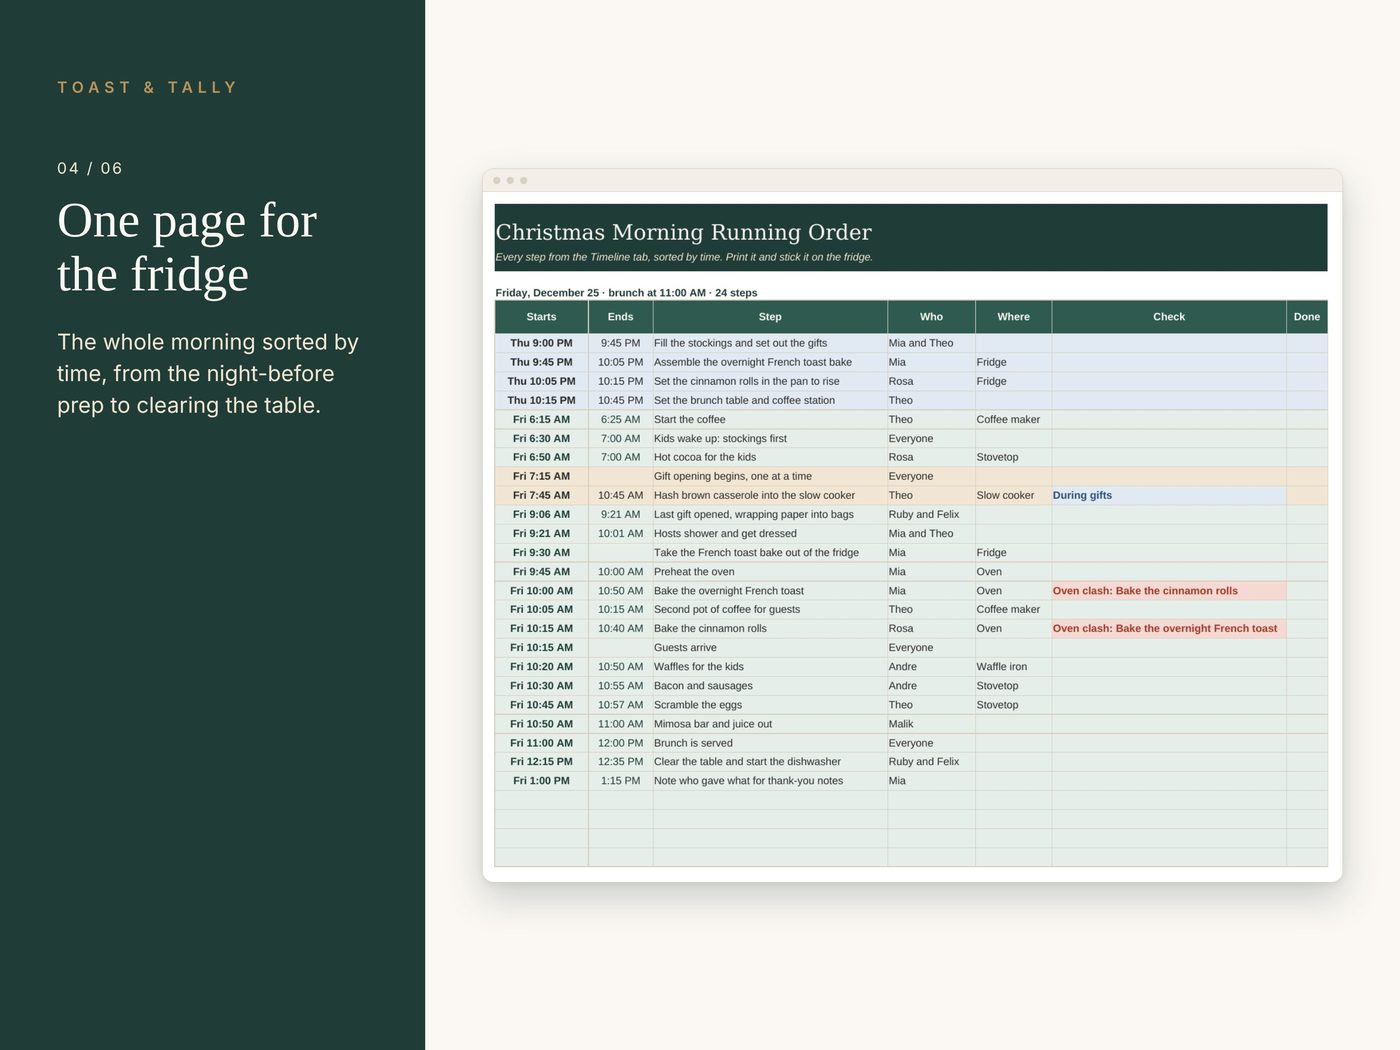1400x1050 pixels.
Task: Click 'Second pot of coffee for guests'
Action: pos(770,609)
